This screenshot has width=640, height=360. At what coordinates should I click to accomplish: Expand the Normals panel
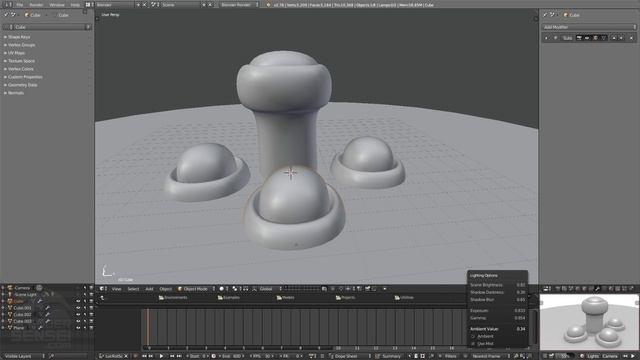pyautogui.click(x=16, y=93)
